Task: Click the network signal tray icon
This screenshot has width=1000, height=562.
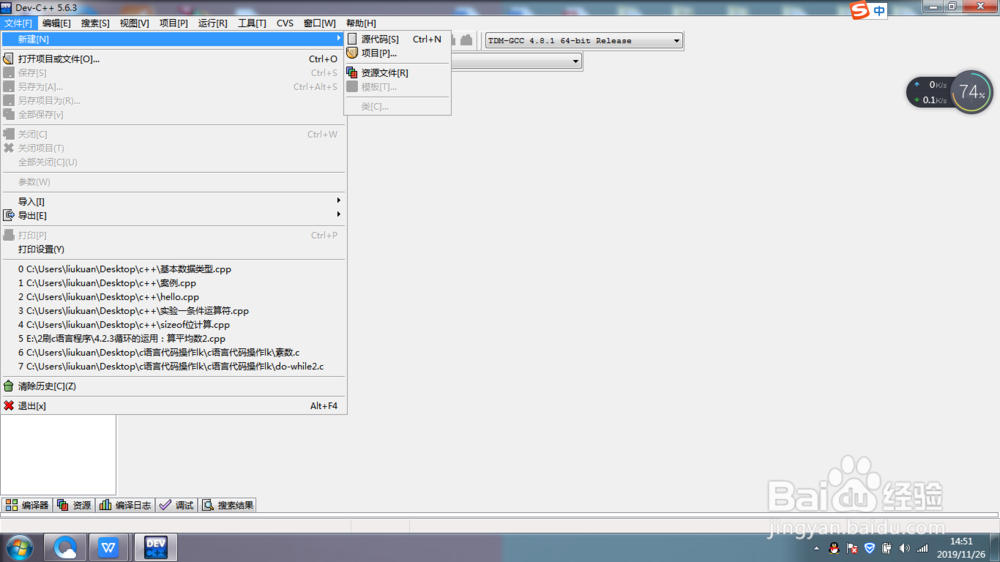Action: [x=922, y=548]
